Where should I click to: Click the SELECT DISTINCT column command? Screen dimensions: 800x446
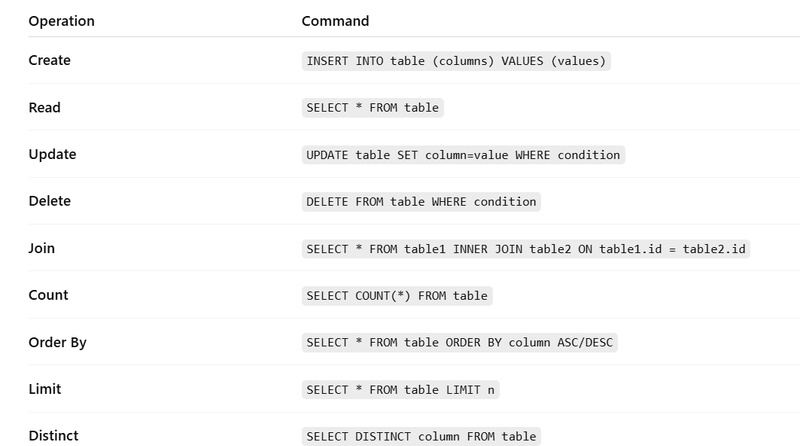pos(421,436)
